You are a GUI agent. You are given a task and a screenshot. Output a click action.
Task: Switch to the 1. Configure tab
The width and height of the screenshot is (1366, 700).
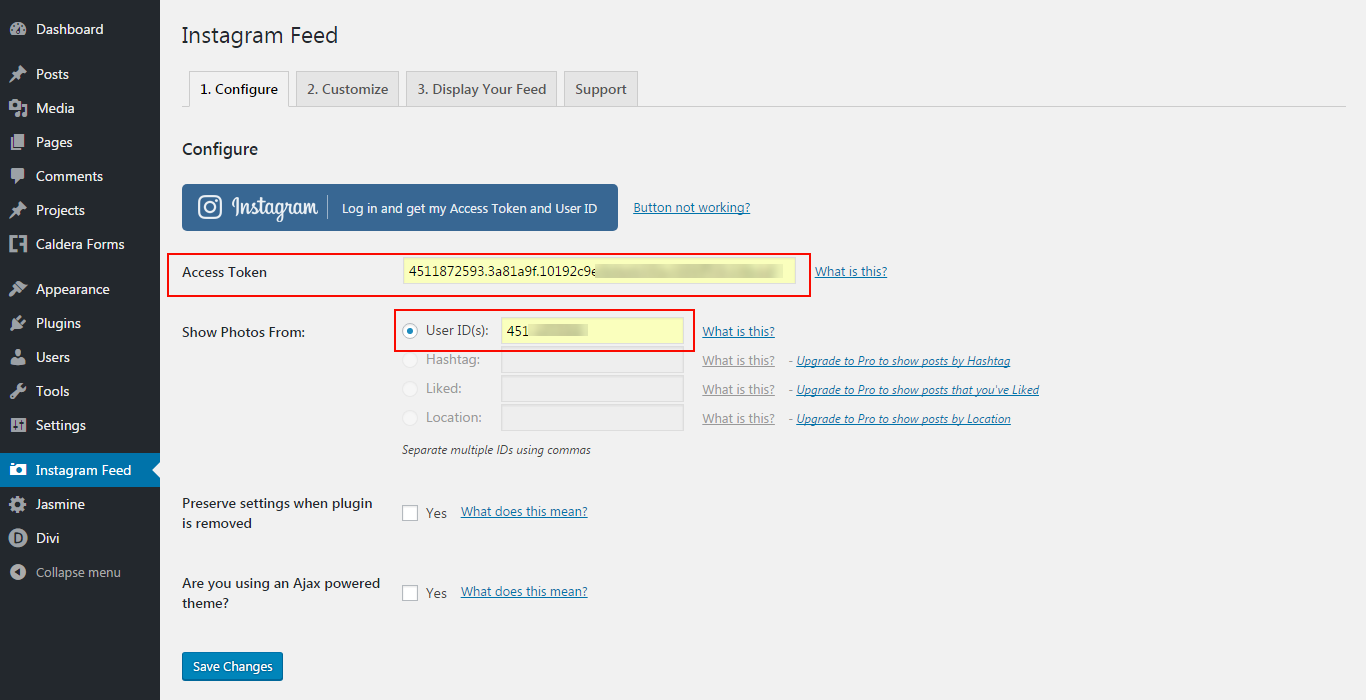239,89
